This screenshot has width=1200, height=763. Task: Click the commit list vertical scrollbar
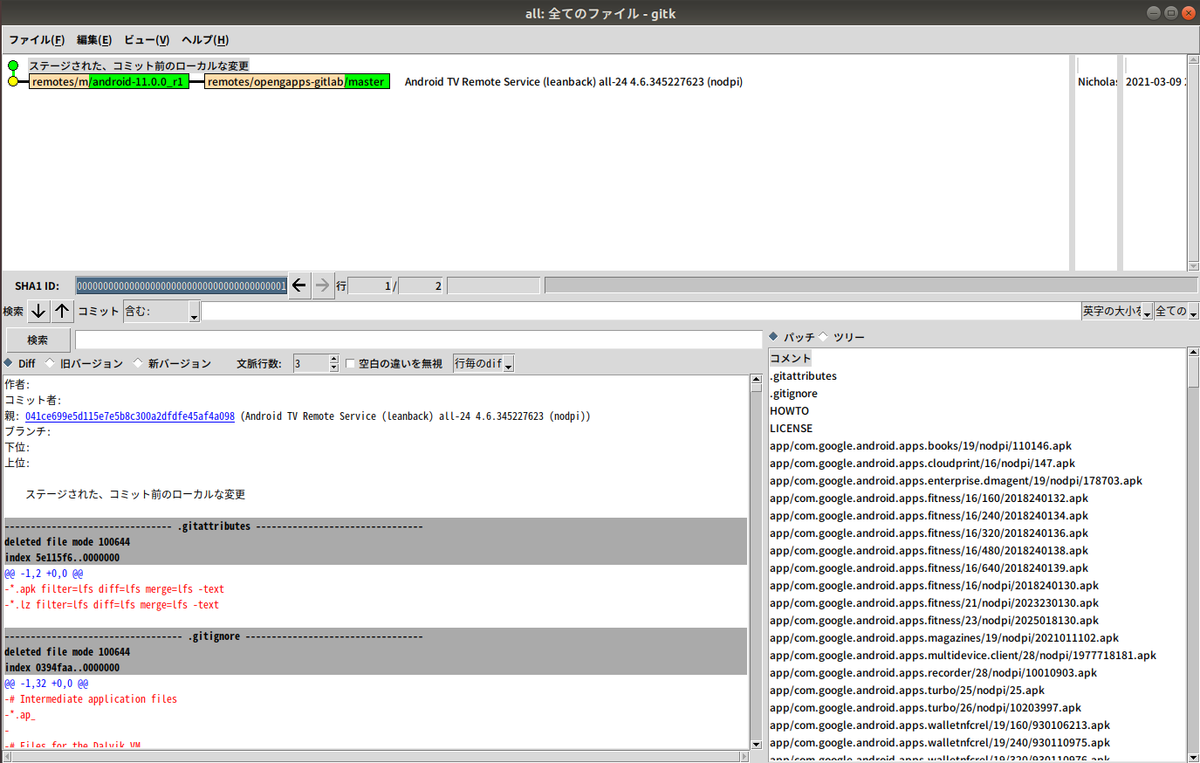(1192, 162)
